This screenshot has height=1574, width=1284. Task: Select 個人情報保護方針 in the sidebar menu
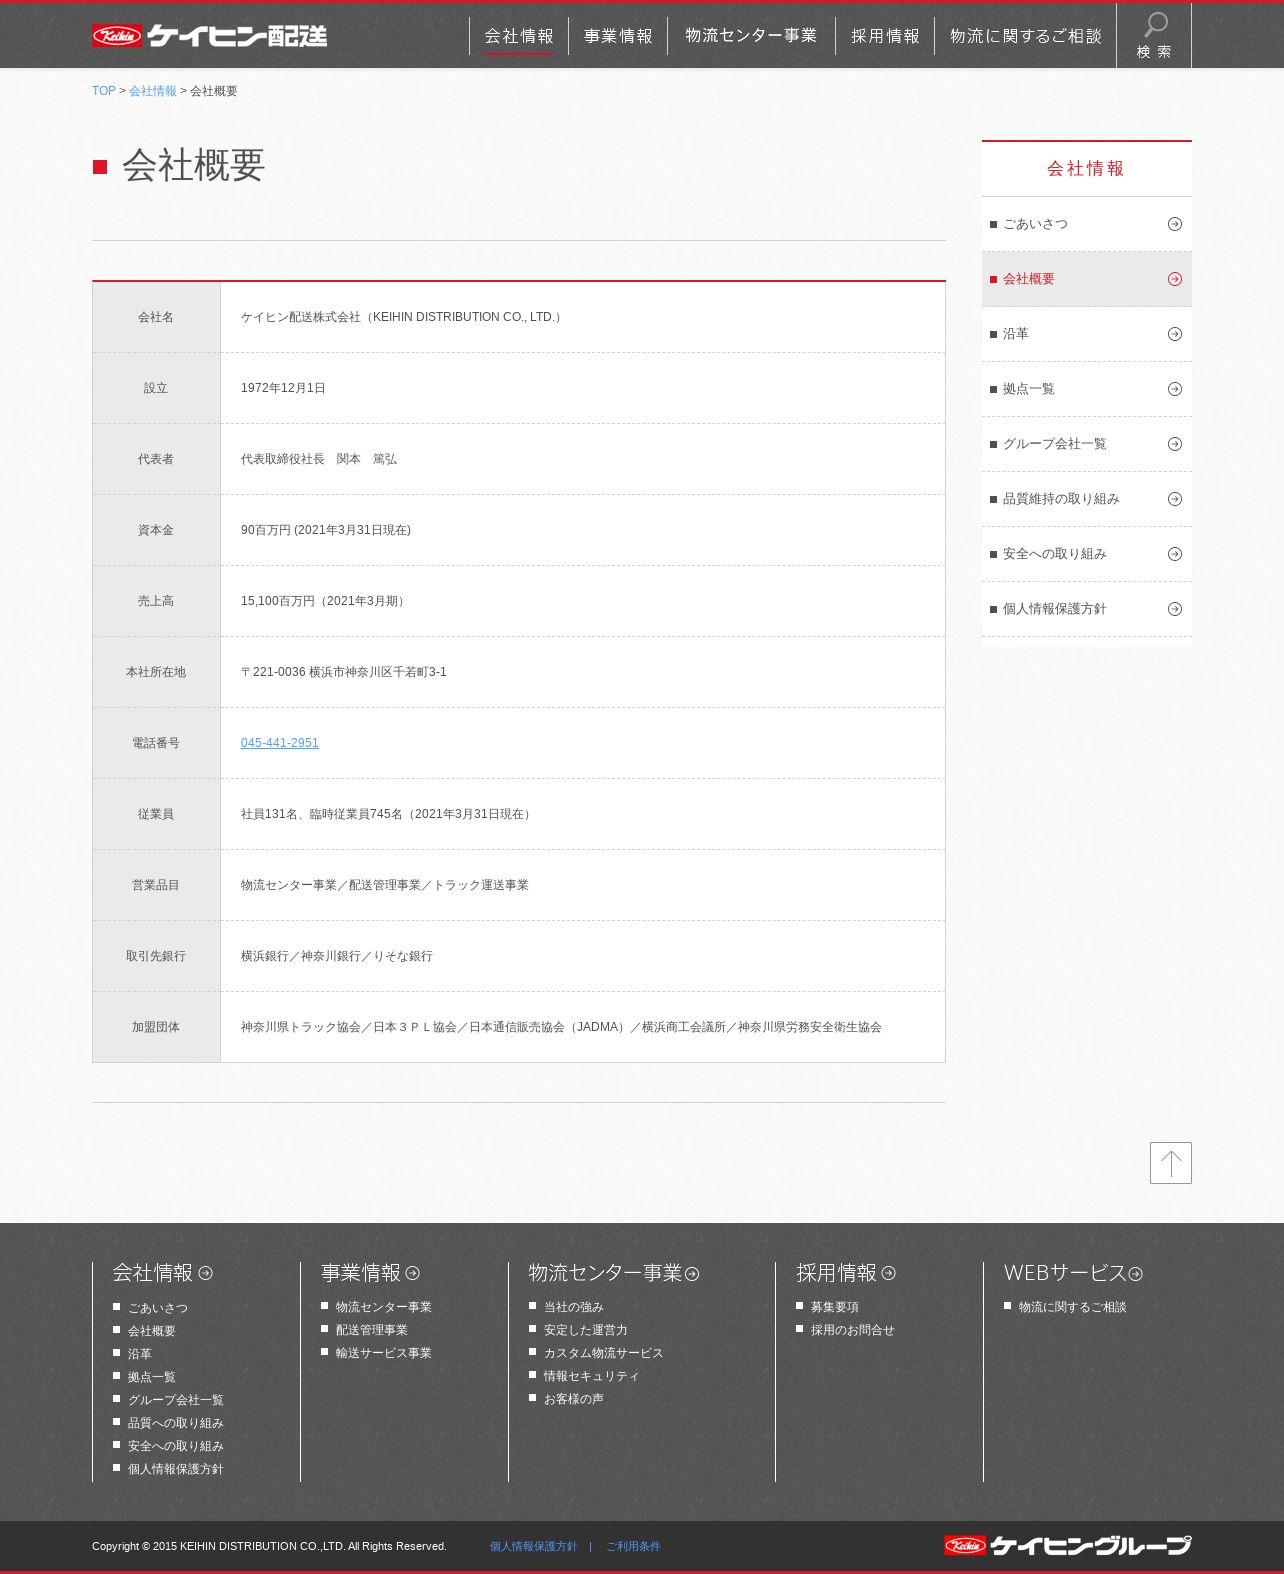pos(1087,609)
